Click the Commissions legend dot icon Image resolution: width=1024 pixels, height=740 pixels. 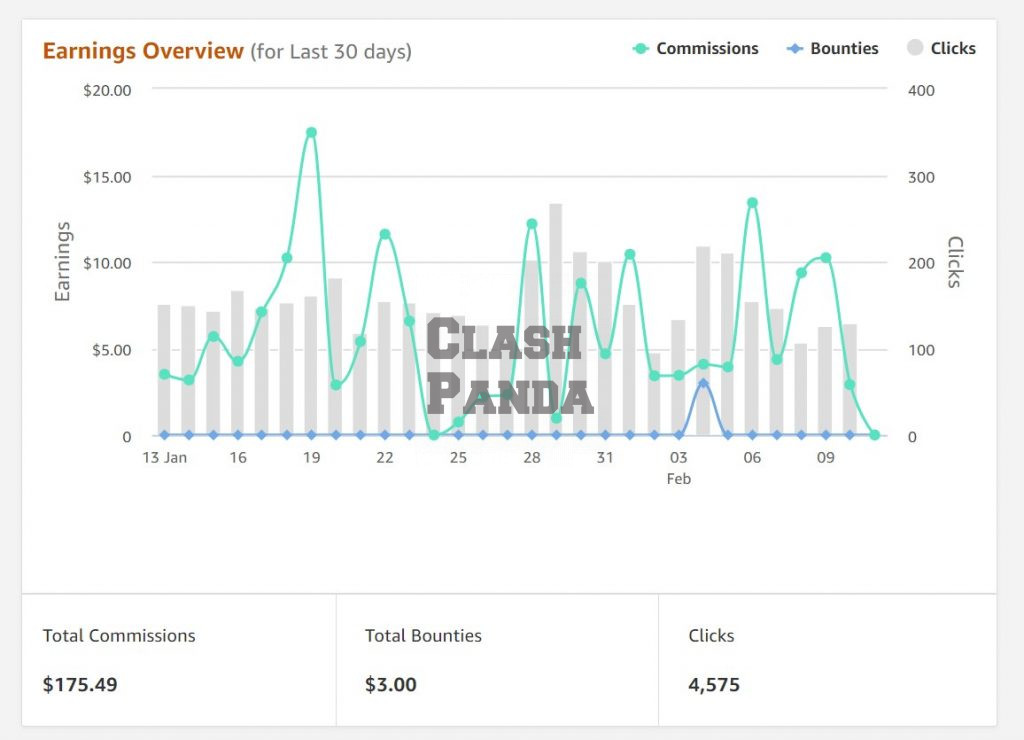coord(640,47)
